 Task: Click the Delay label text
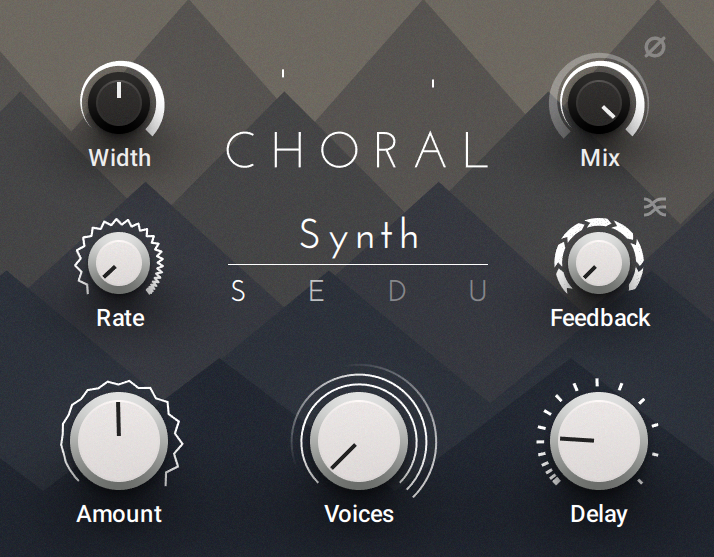click(x=598, y=514)
